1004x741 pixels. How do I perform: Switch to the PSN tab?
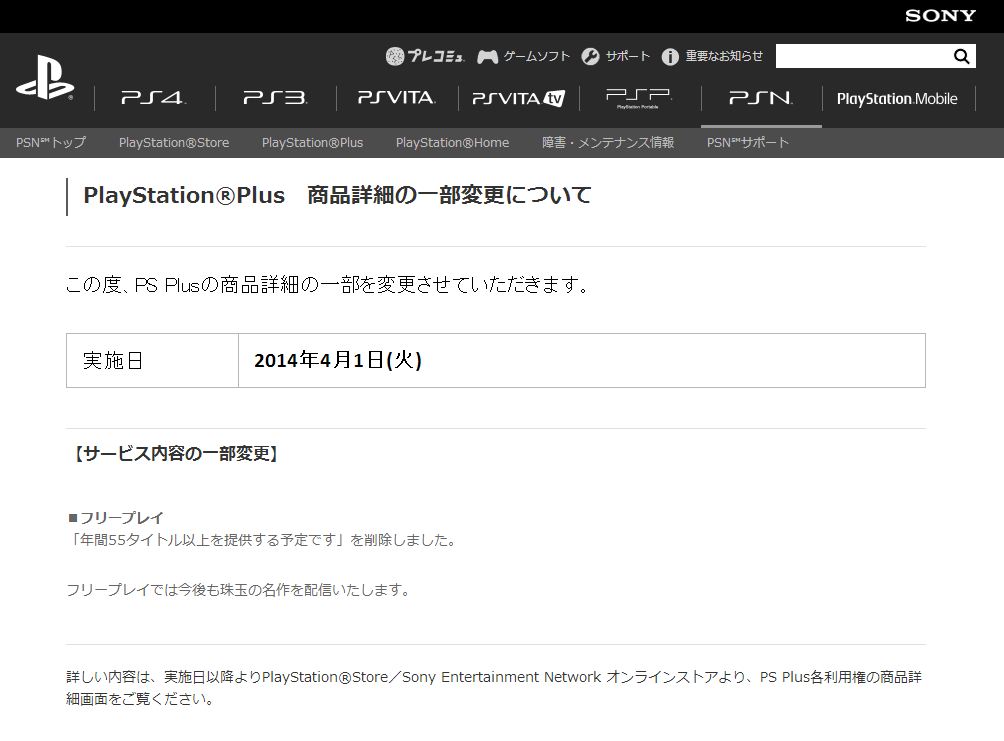[761, 98]
